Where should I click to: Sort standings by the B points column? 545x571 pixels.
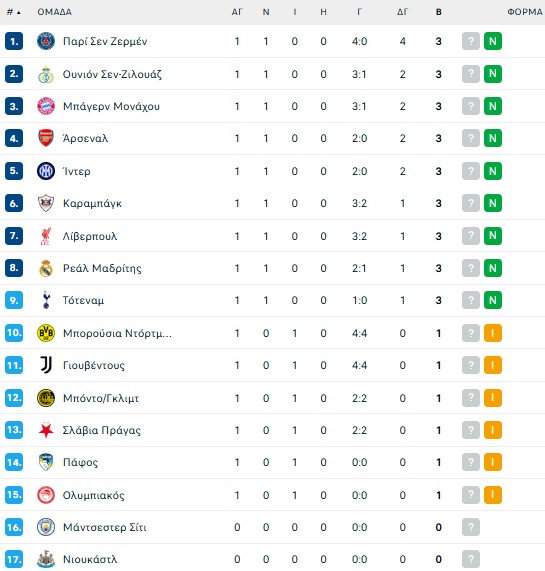(439, 12)
